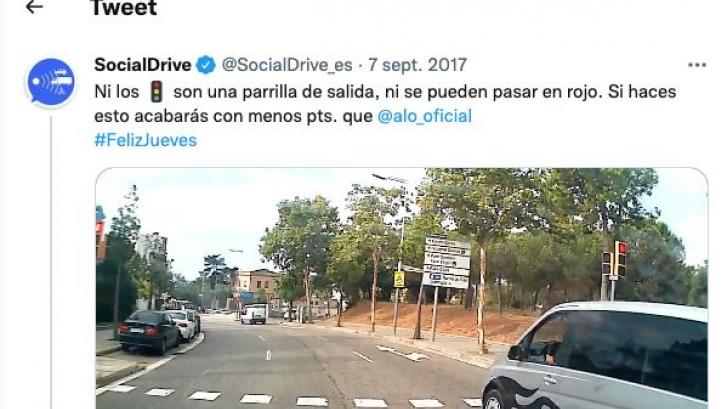The image size is (727, 409).
Task: Click the yellow pedestrian sign in photo
Action: pyautogui.click(x=399, y=280)
